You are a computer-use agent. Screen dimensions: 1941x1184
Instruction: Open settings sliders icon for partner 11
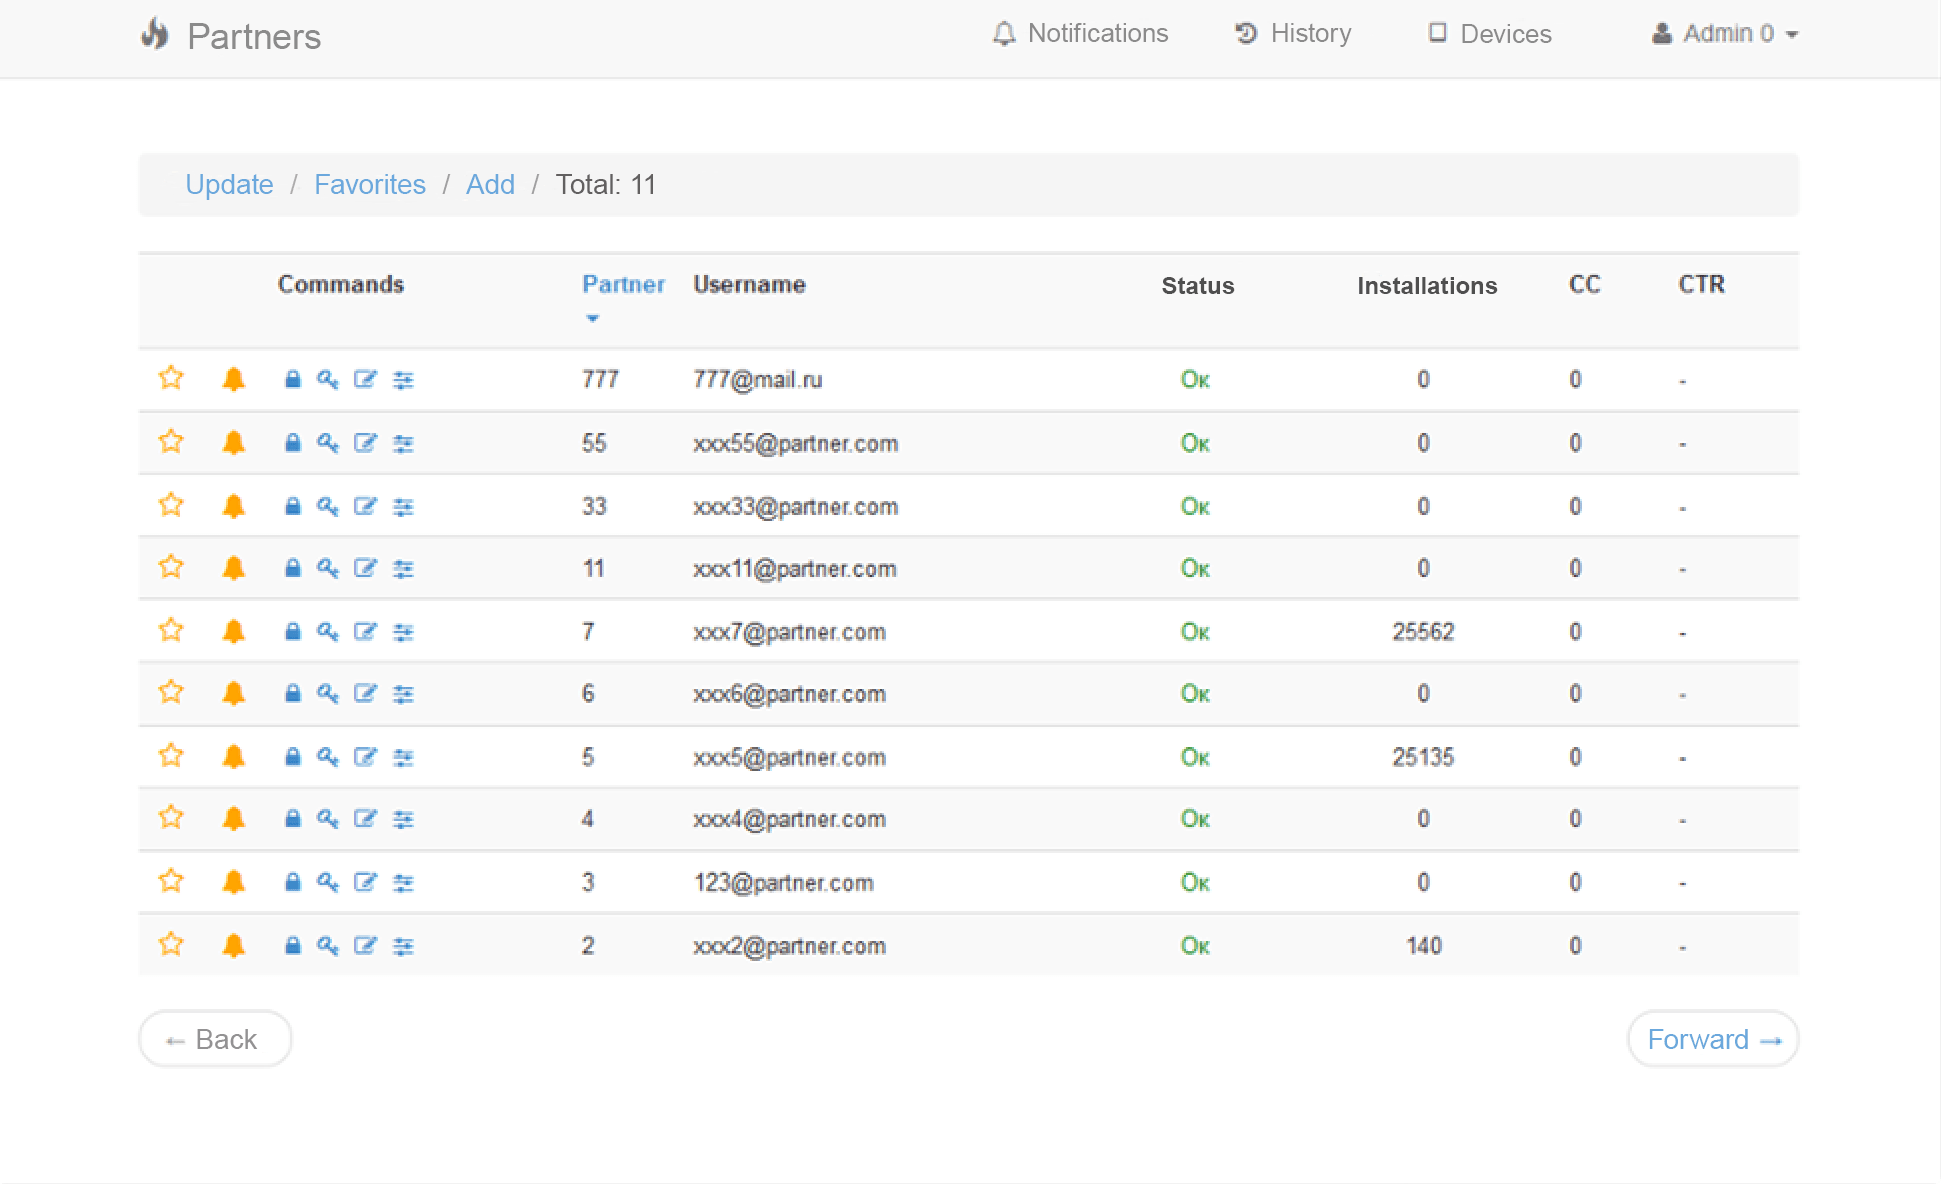point(403,568)
